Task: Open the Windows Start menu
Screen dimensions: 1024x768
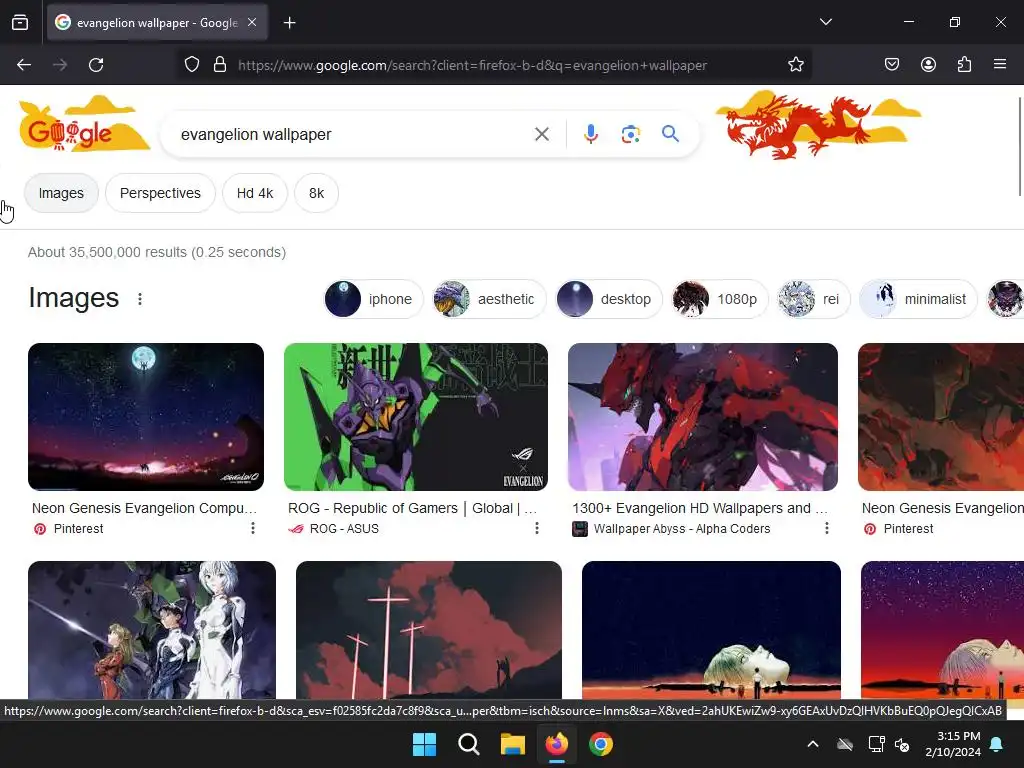Action: pos(424,744)
